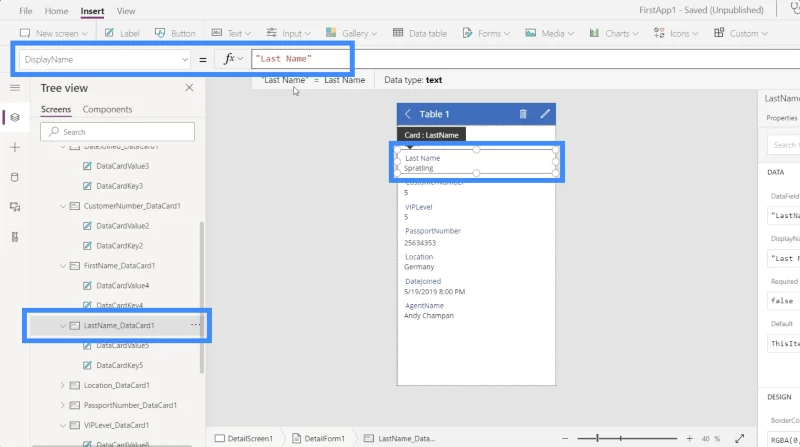Insert a Data table

419,33
